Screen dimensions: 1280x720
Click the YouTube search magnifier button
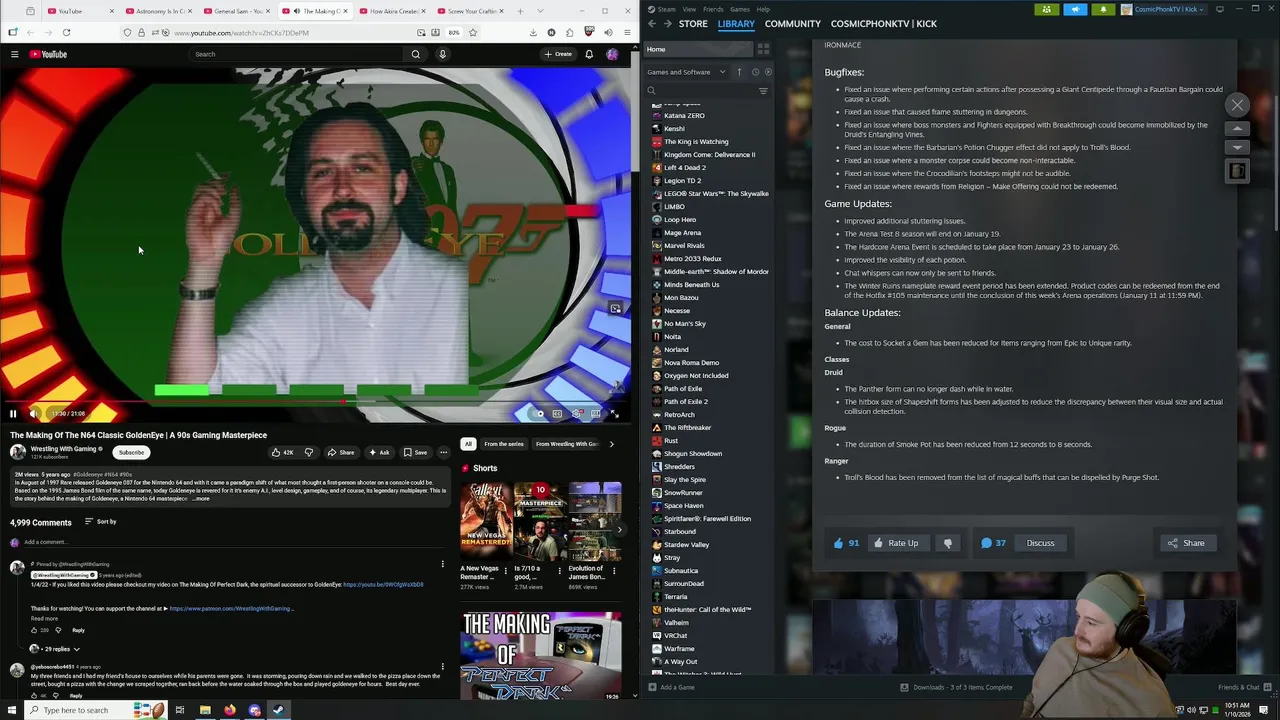click(x=416, y=54)
